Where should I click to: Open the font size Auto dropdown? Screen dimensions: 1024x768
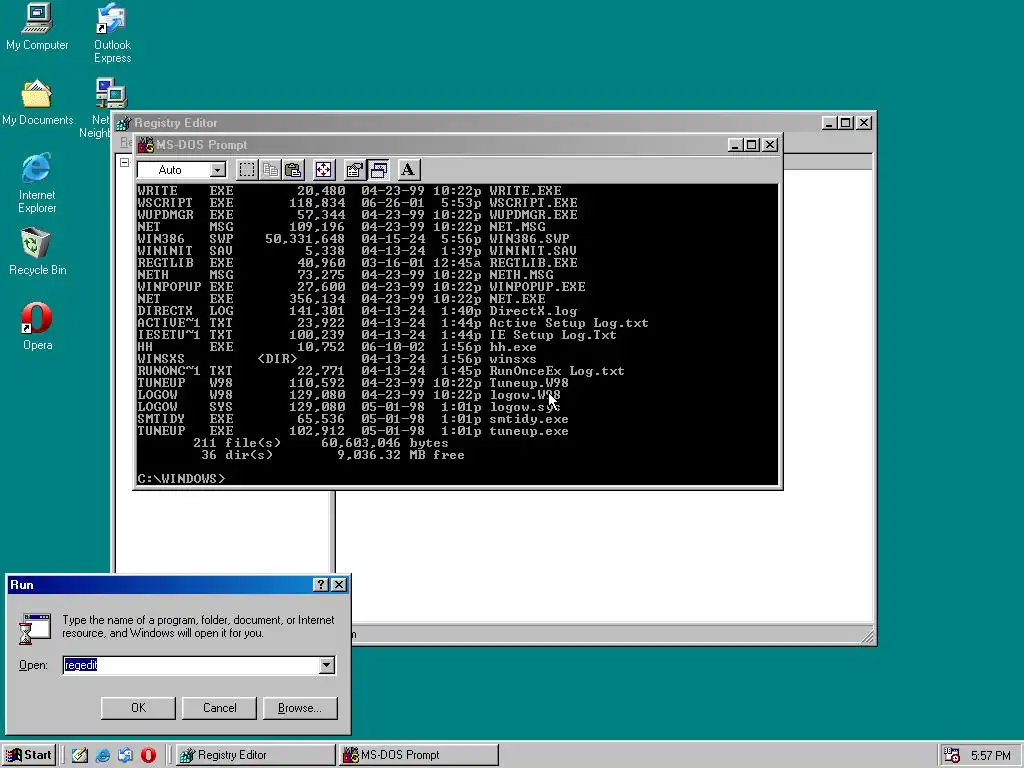pos(218,170)
